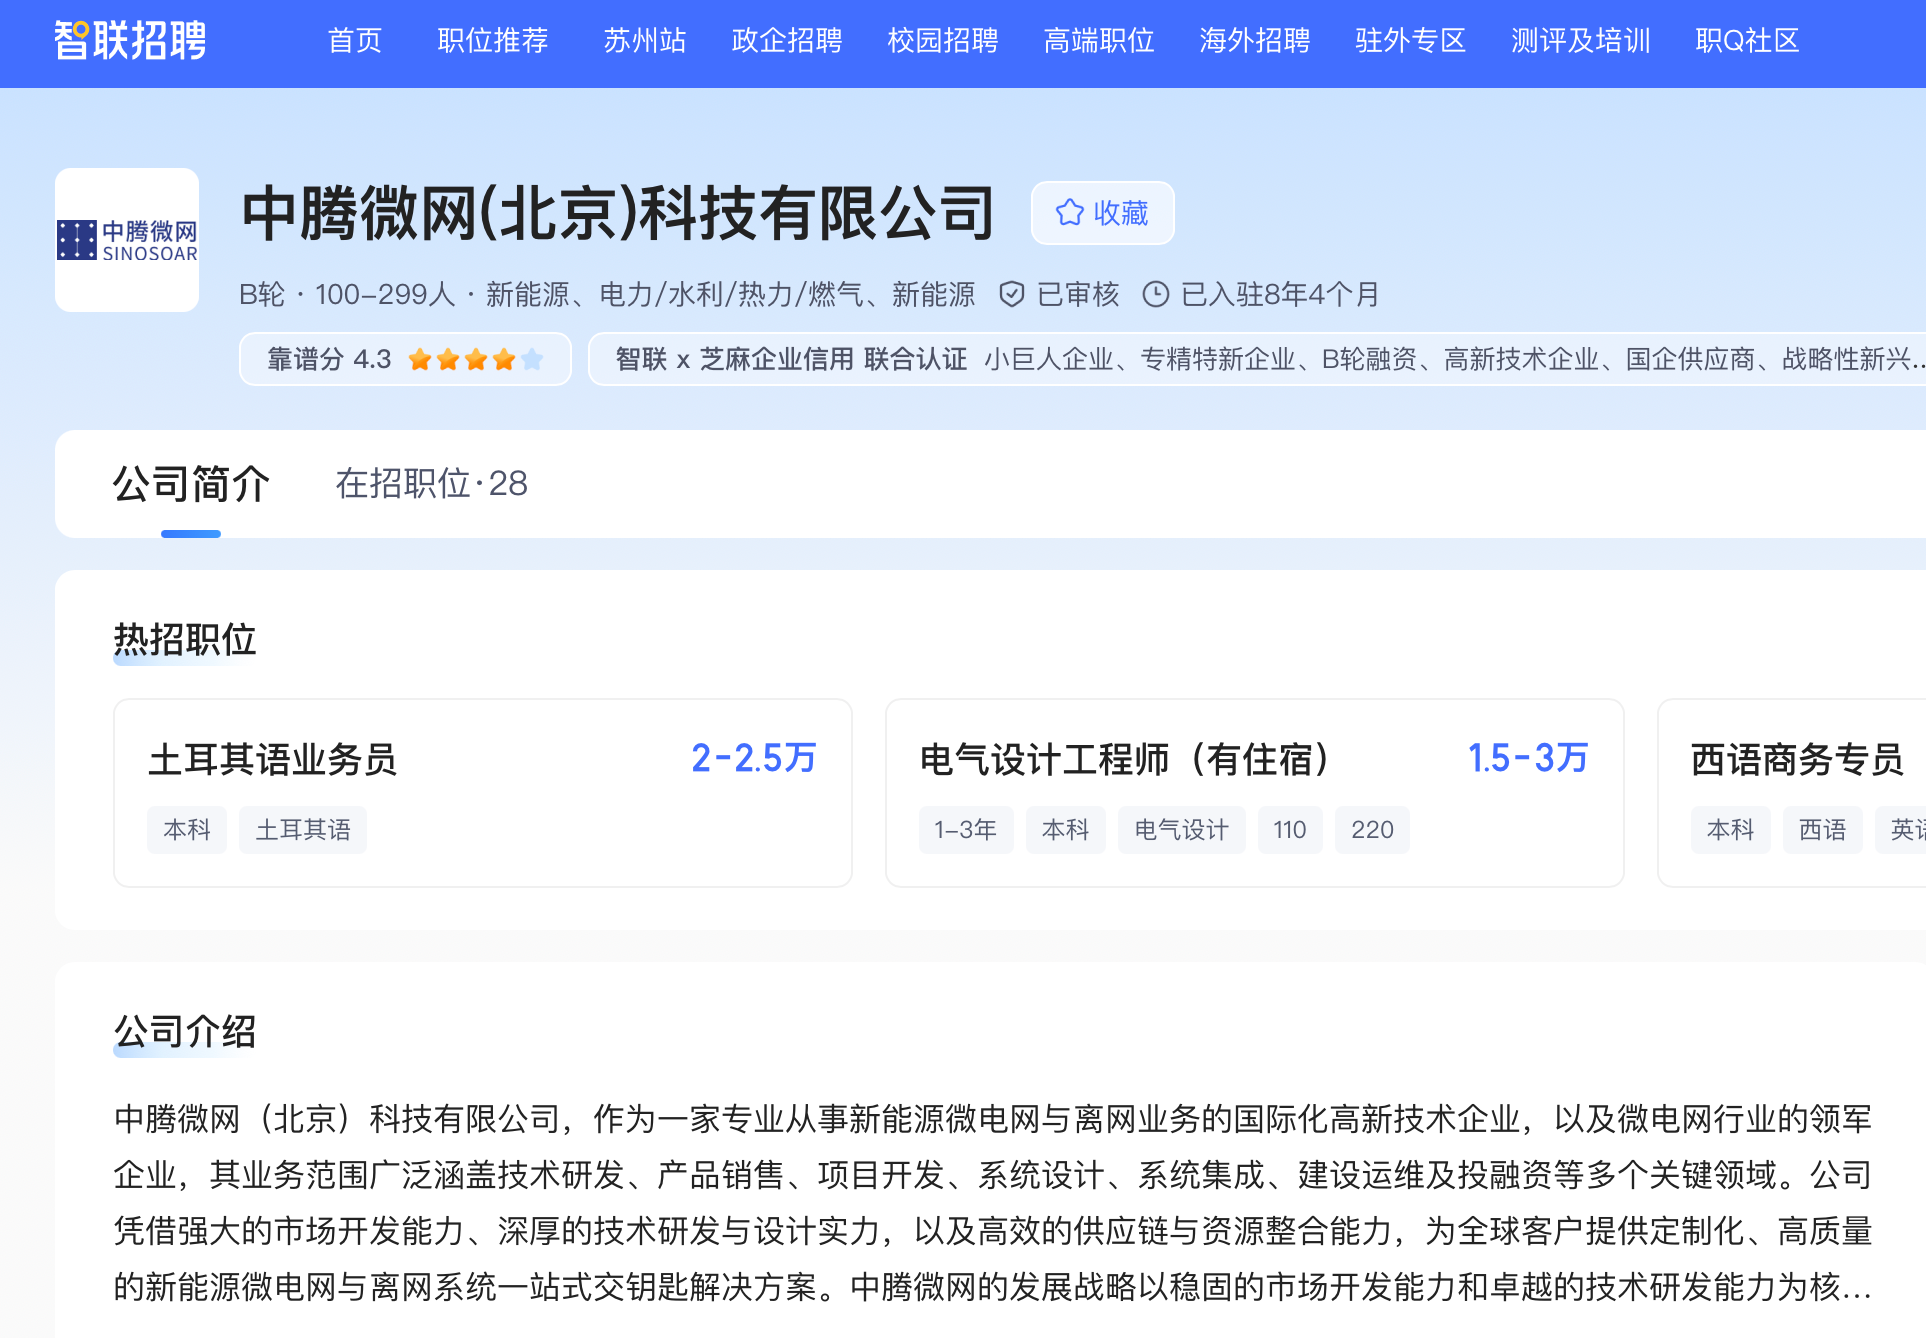Click the star rating beside 靠谱分 4.3
The width and height of the screenshot is (1926, 1338).
coord(475,359)
